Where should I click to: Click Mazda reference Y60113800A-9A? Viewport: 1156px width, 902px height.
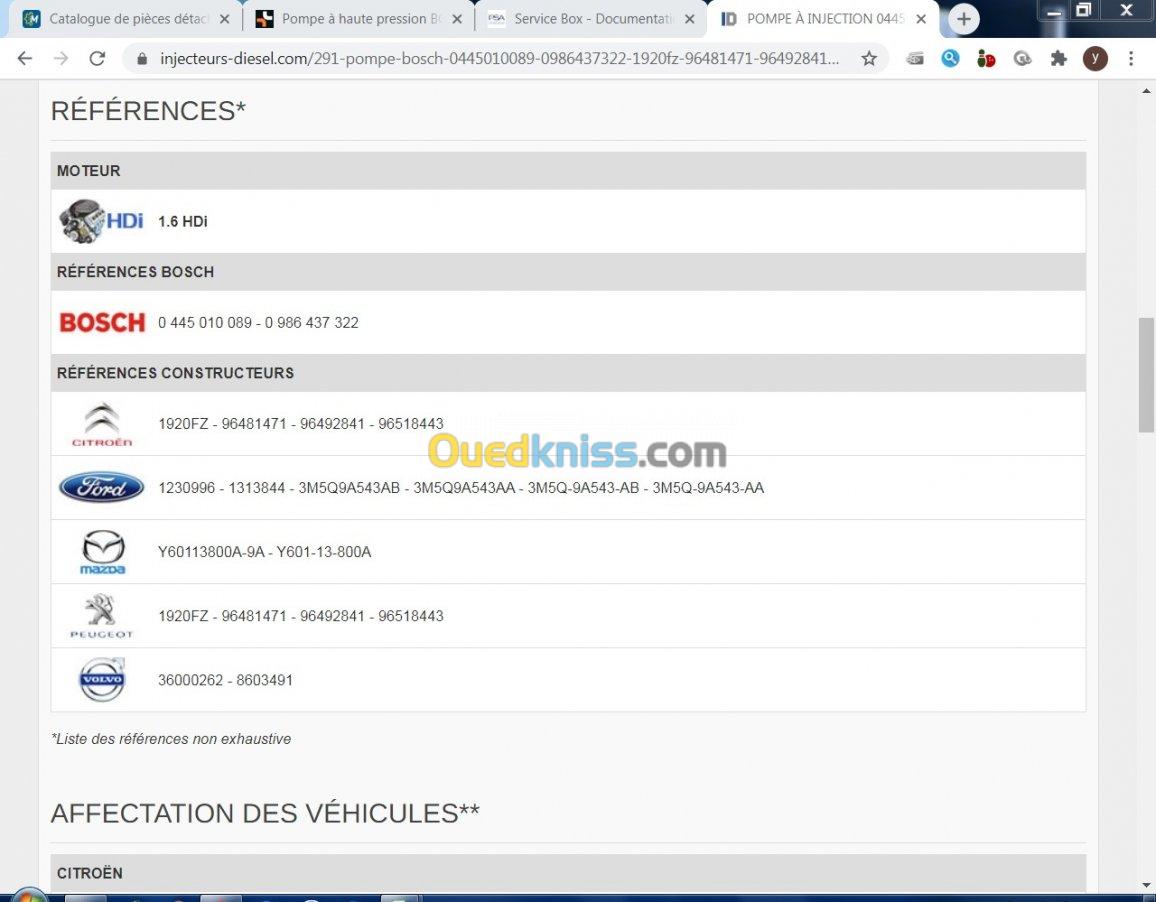(x=211, y=552)
